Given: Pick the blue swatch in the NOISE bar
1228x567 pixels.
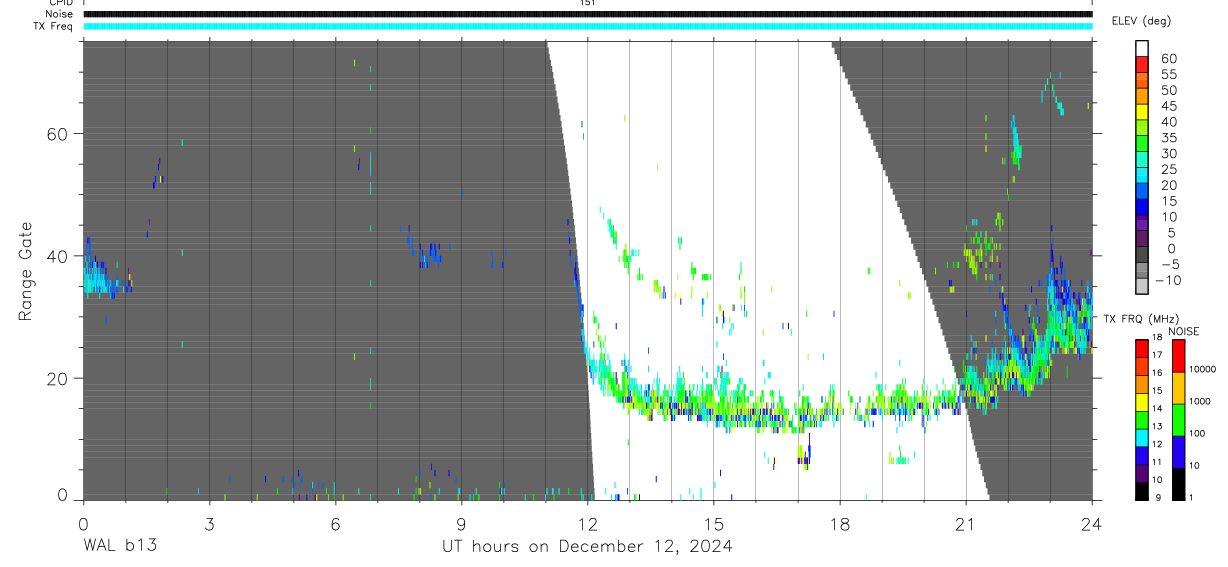Looking at the screenshot, I should pyautogui.click(x=1178, y=452).
